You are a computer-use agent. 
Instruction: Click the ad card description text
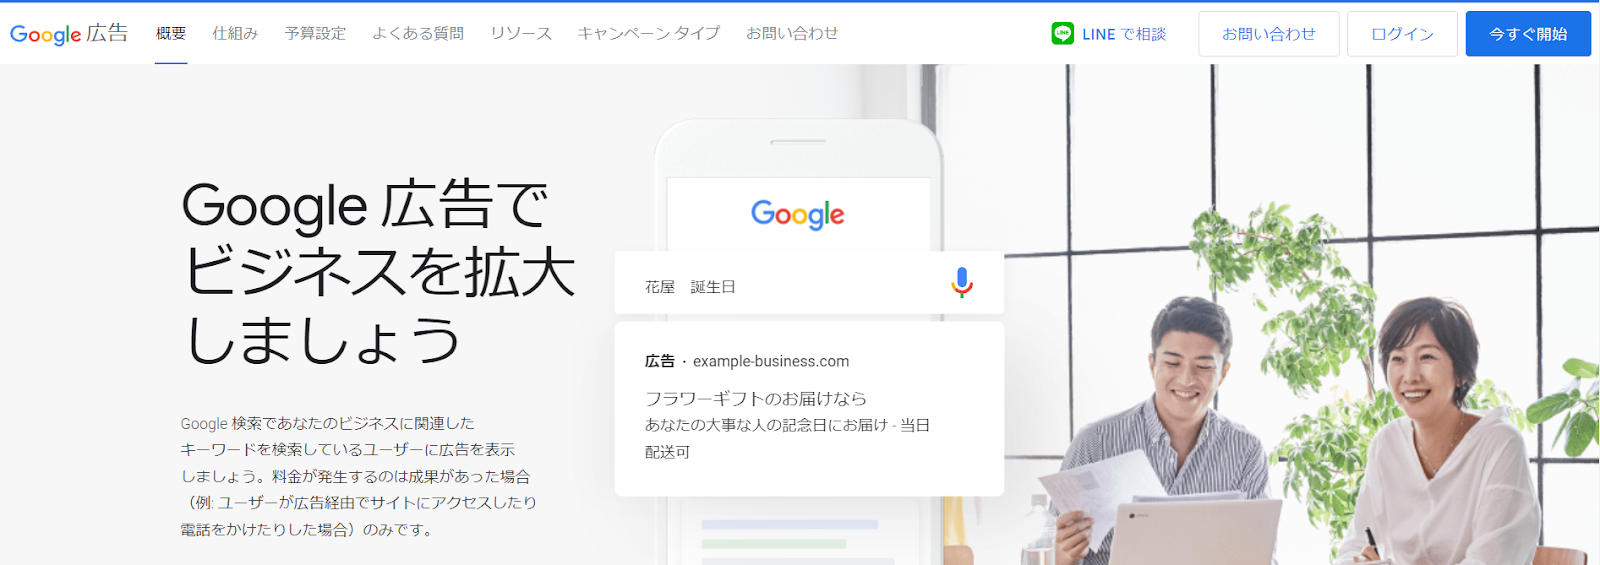pyautogui.click(x=788, y=438)
